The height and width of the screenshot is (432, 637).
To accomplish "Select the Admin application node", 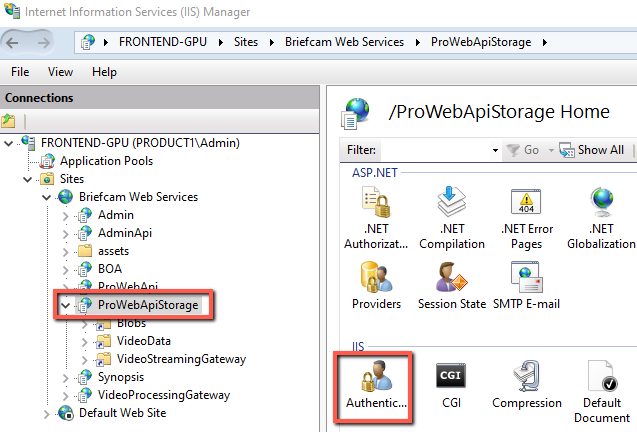I will click(115, 215).
